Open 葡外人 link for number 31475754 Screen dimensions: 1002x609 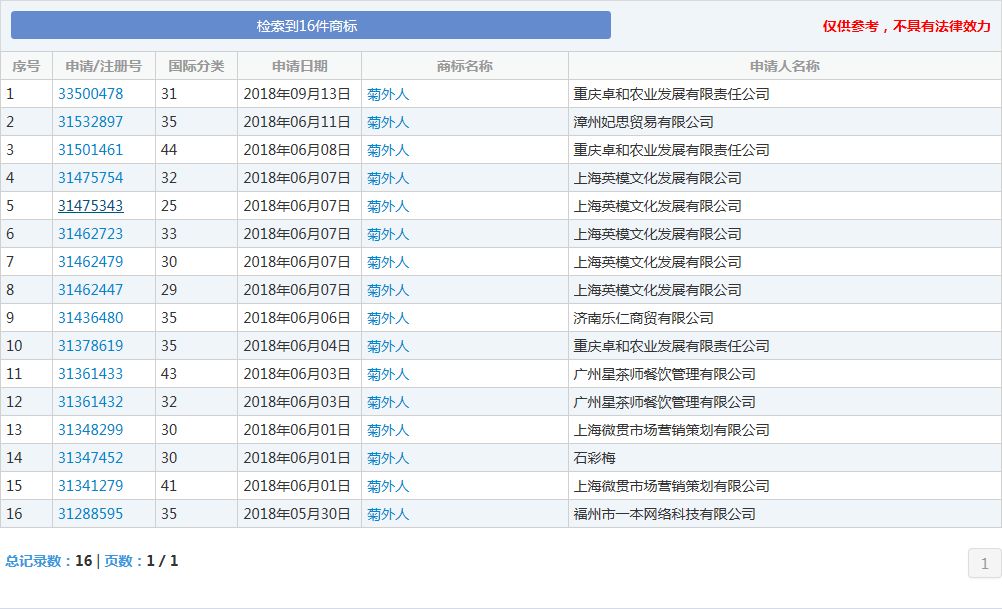388,178
